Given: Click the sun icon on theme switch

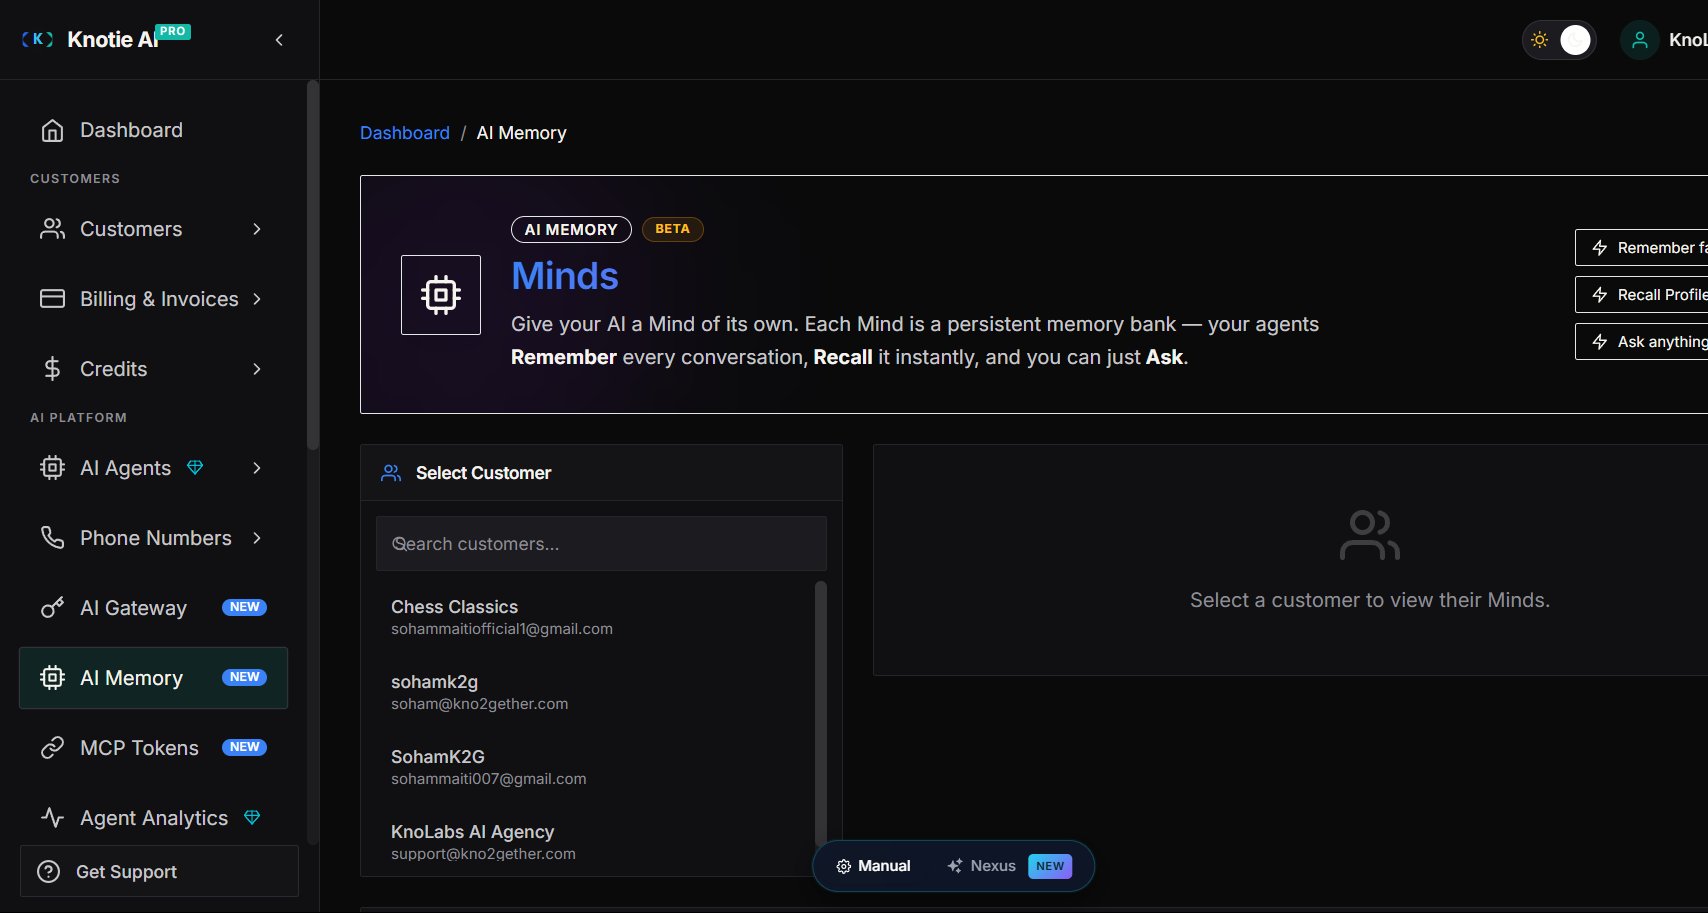Looking at the screenshot, I should 1540,40.
